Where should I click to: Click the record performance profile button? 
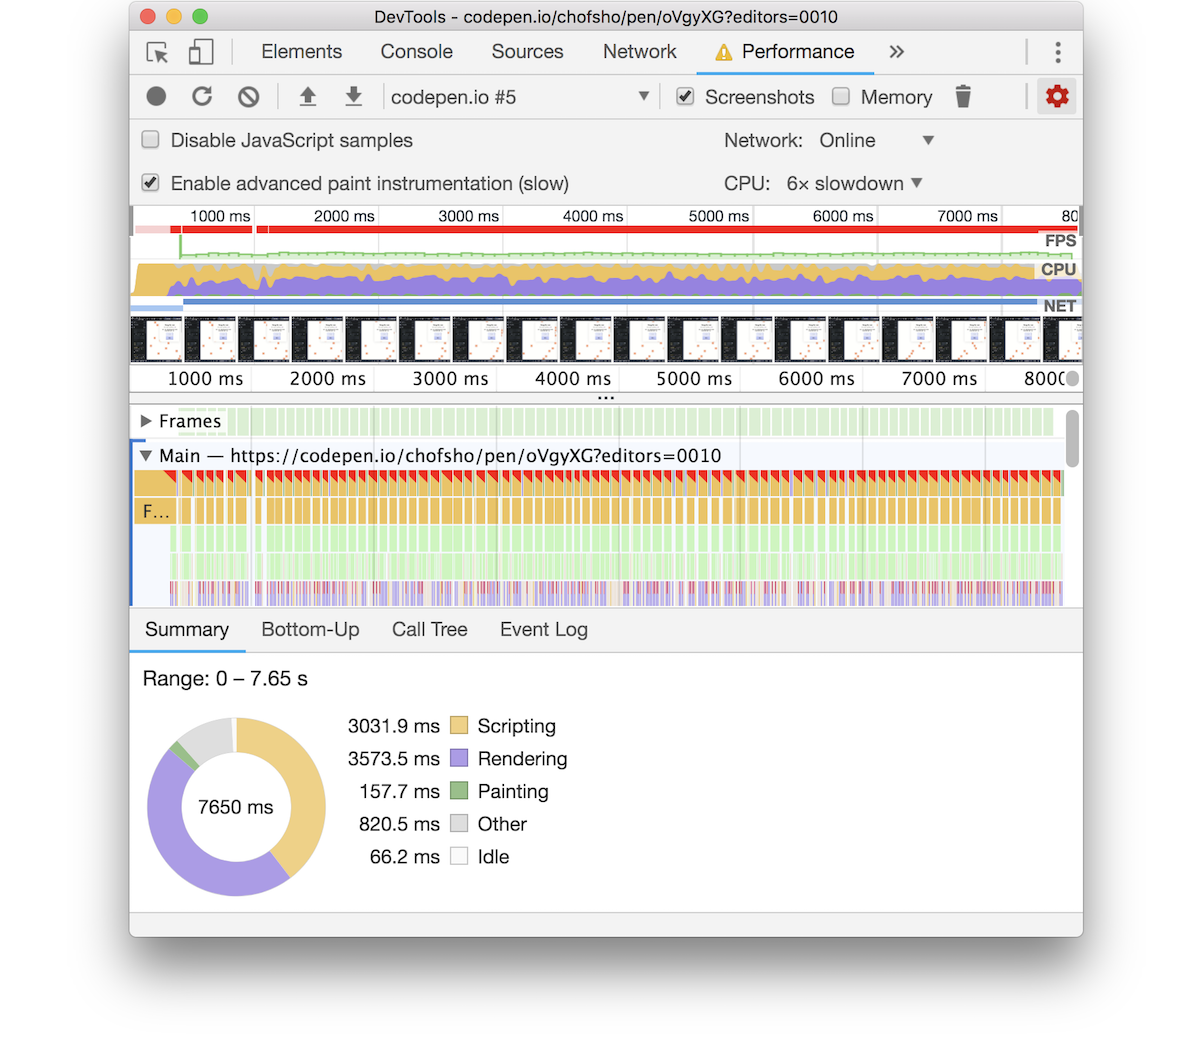click(156, 96)
